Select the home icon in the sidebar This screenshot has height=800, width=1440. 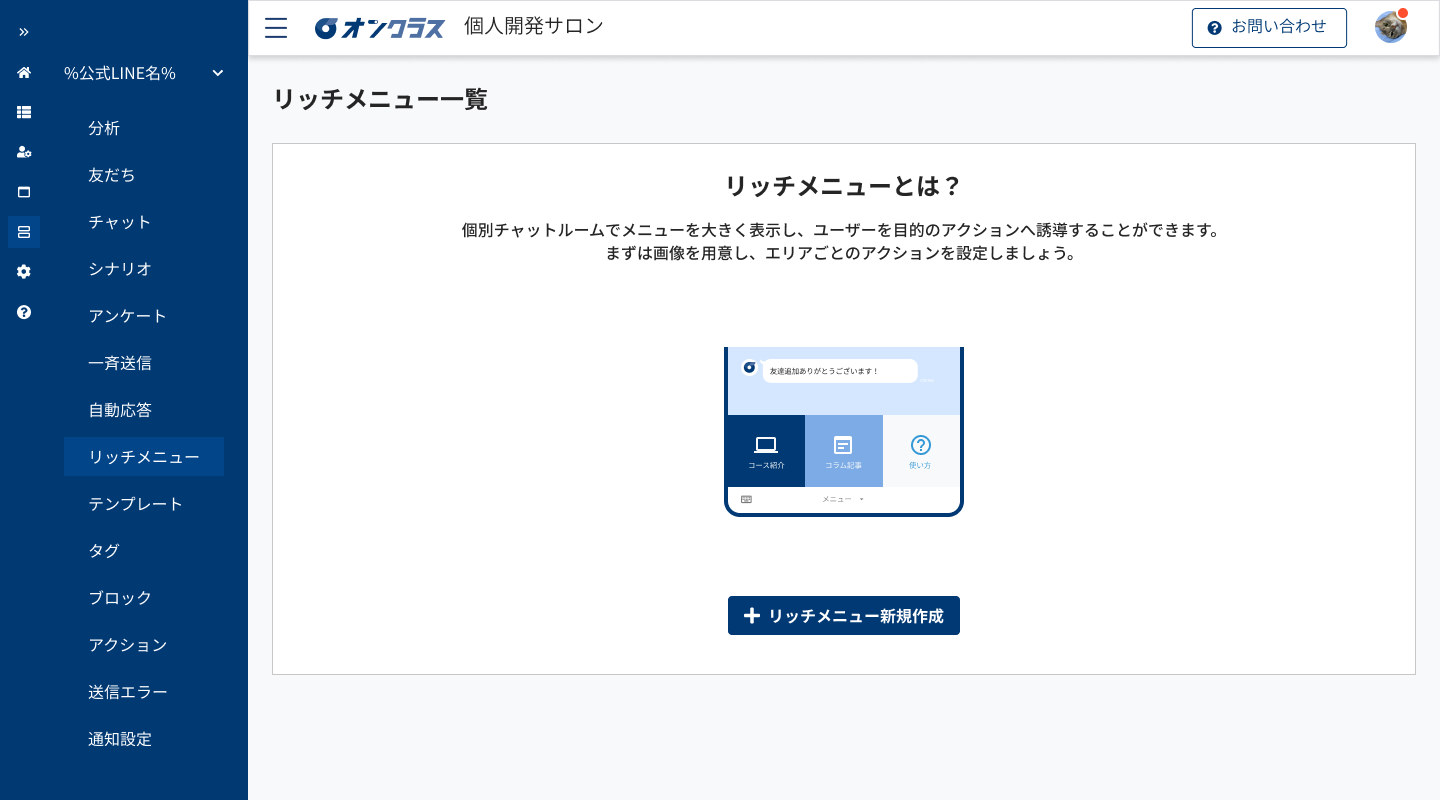[x=23, y=72]
